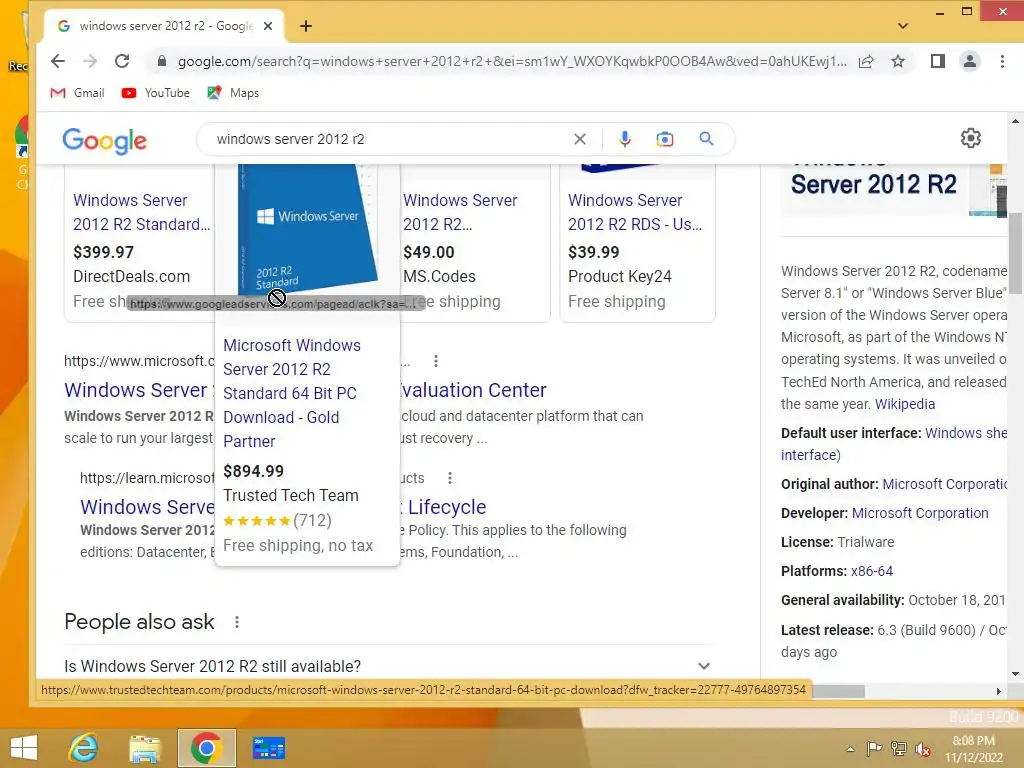Open the network tray icon
This screenshot has width=1024, height=768.
tap(899, 749)
